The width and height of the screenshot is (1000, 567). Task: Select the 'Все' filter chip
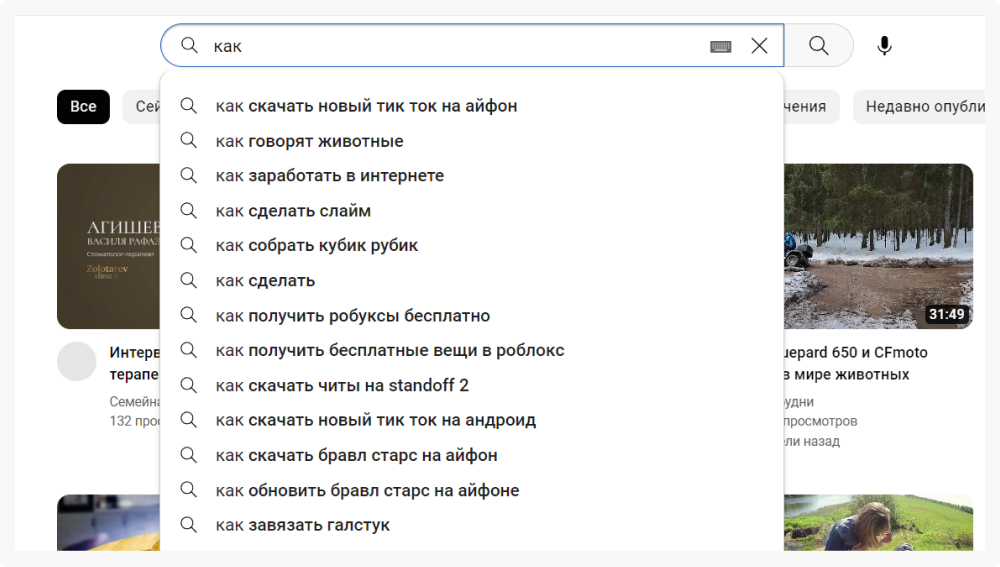83,107
